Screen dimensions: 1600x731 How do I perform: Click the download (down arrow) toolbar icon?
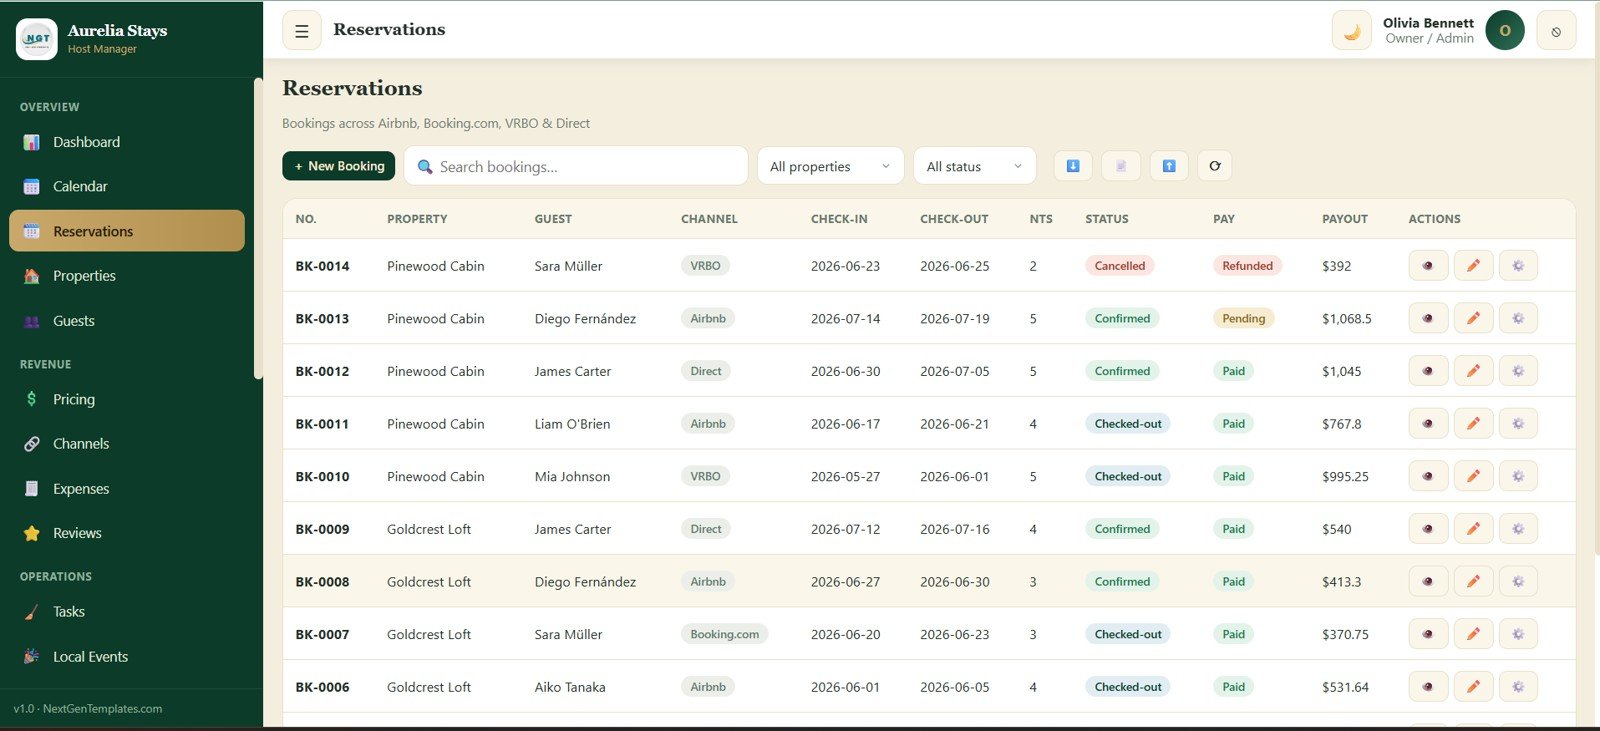point(1073,166)
